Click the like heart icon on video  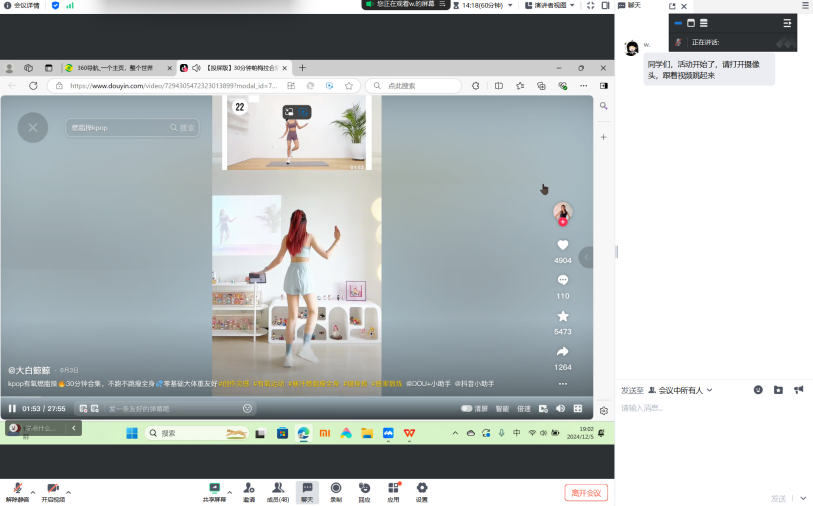pyautogui.click(x=562, y=245)
